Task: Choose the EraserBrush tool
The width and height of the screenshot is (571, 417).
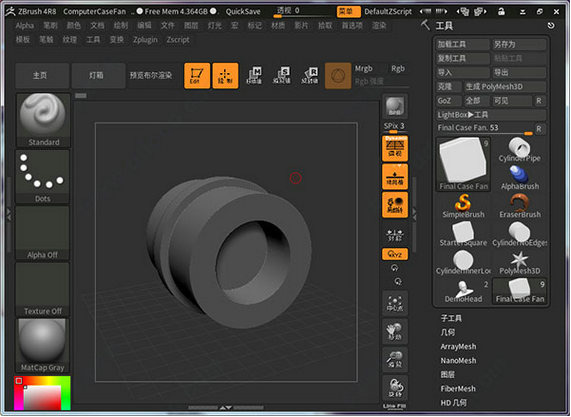Action: [520, 206]
